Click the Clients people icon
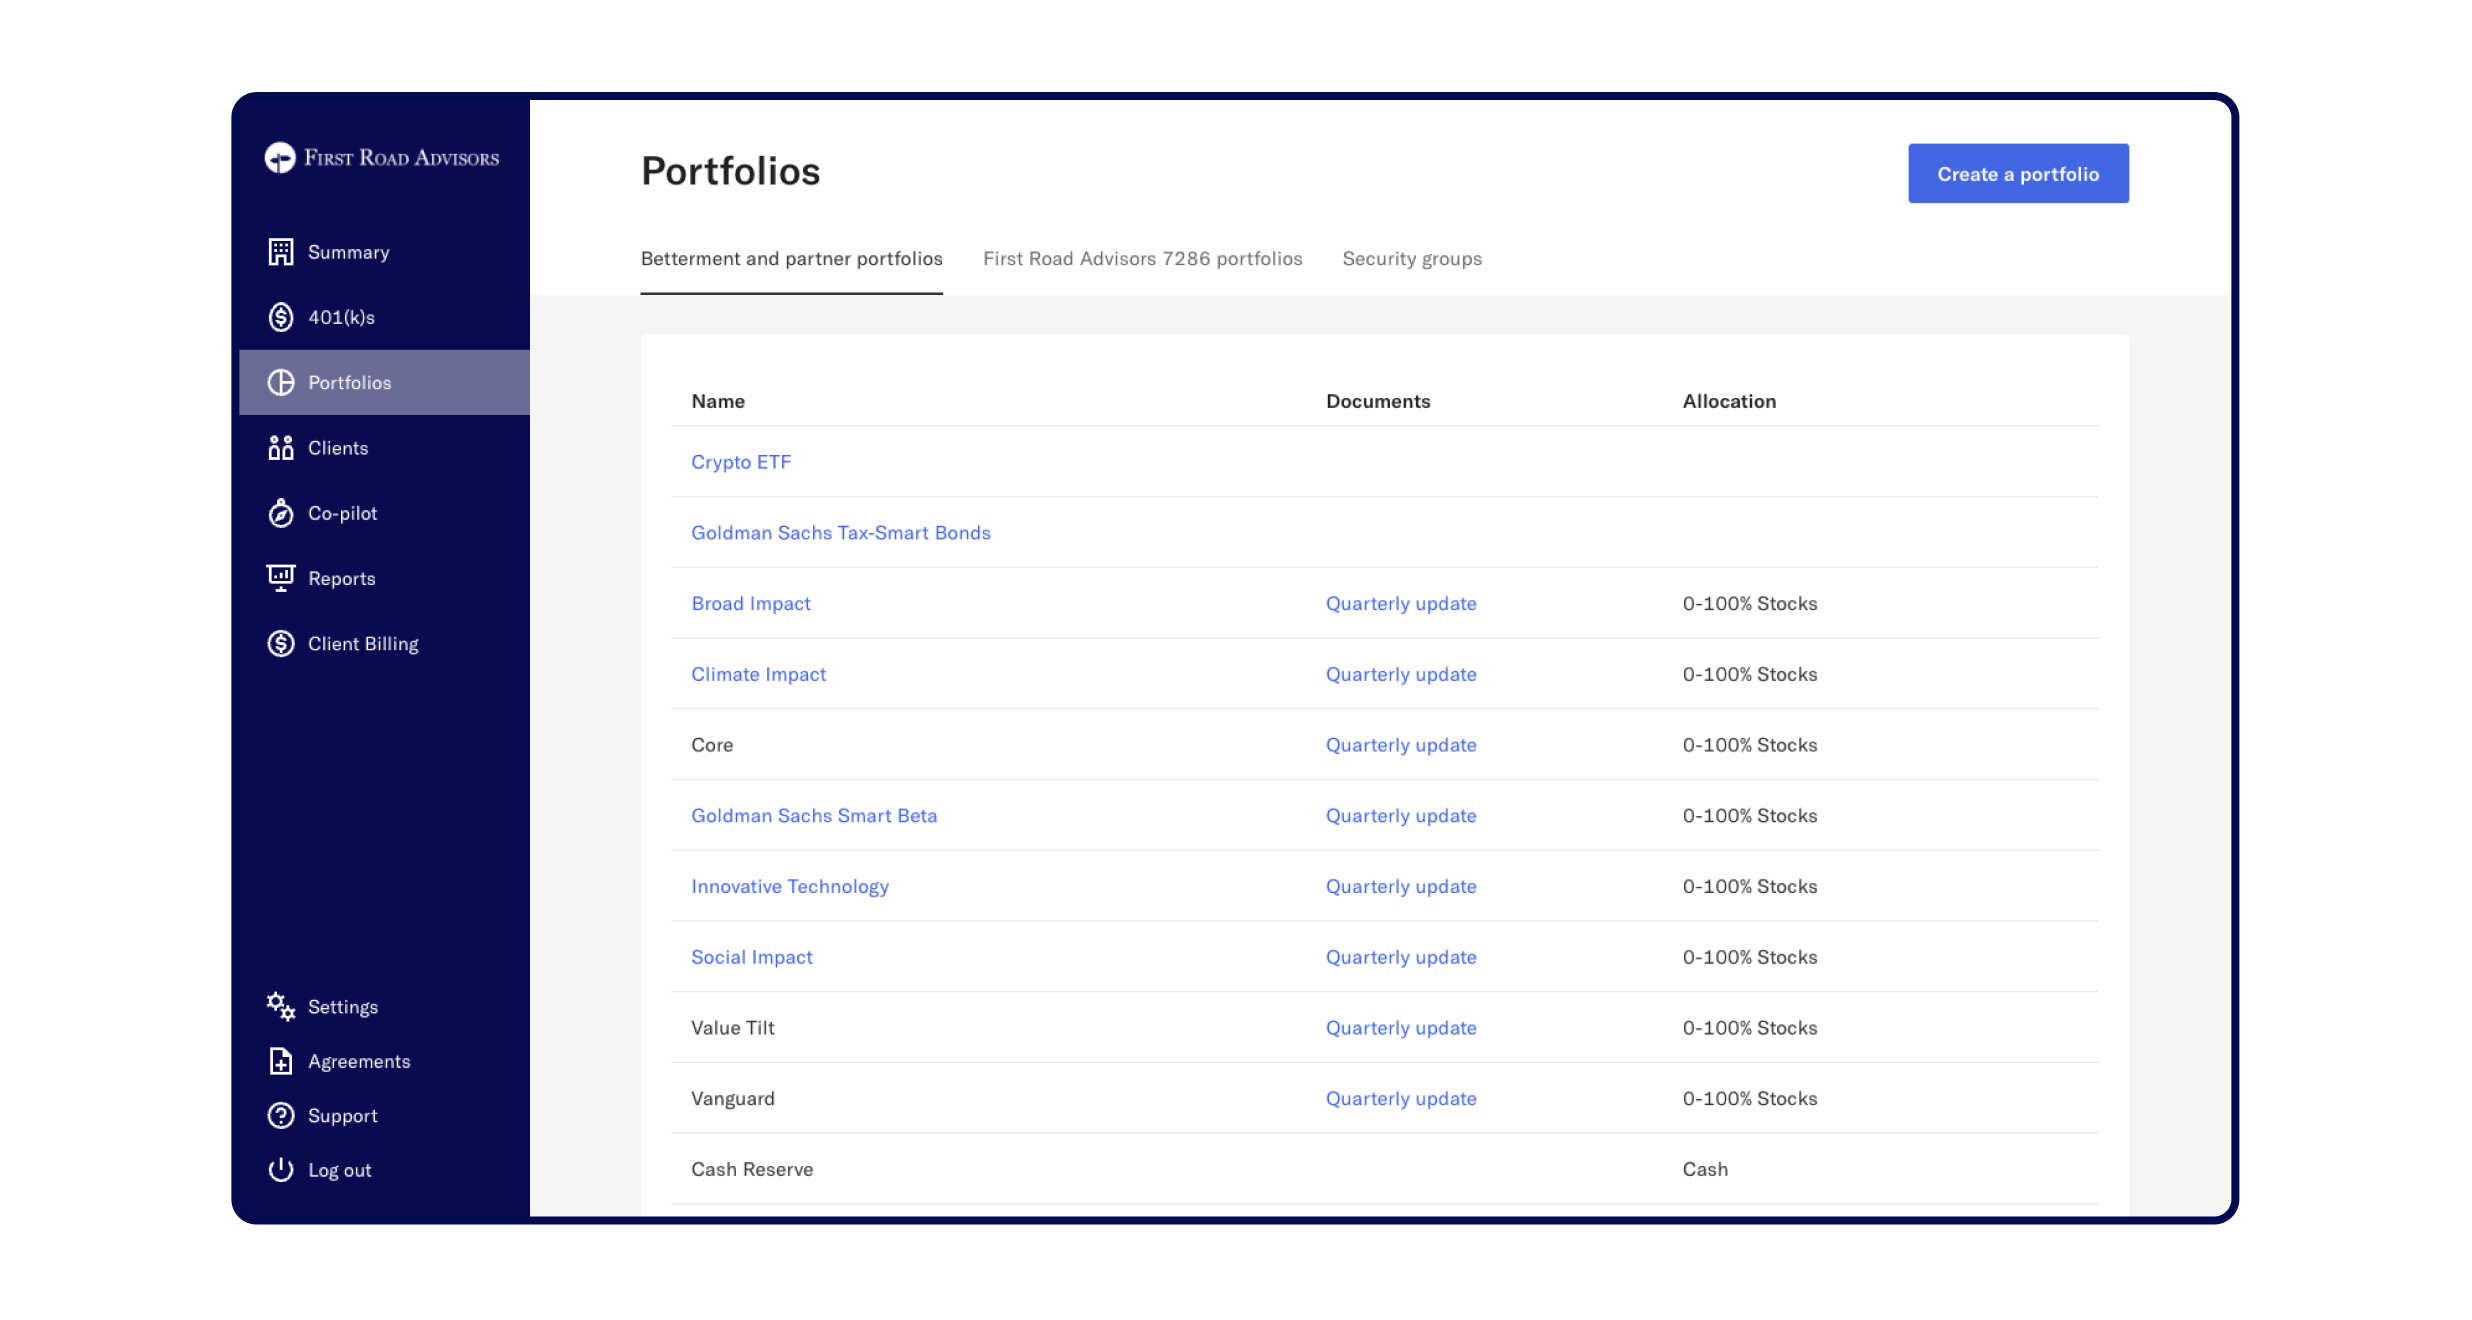 click(281, 448)
